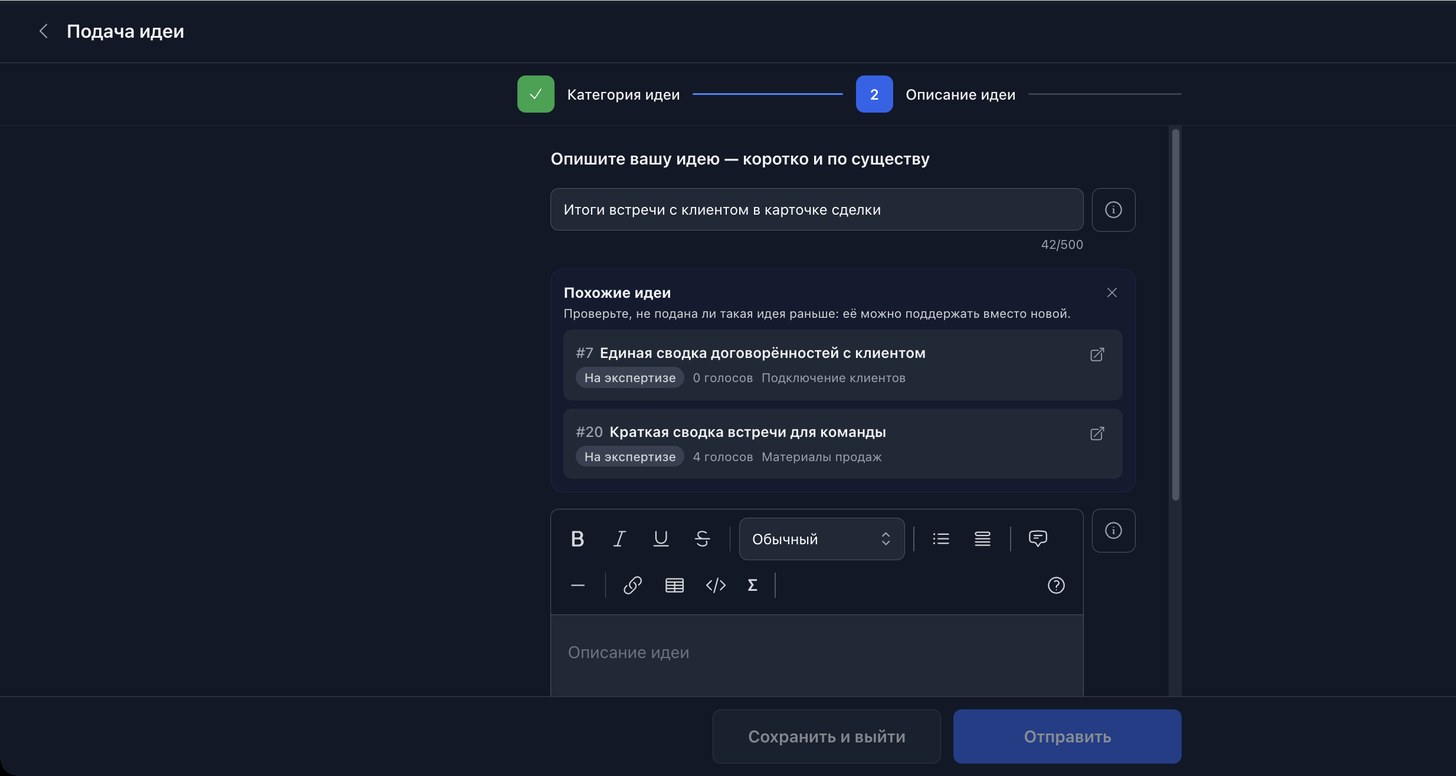Click the Материалы продаж category label
Screen dimensions: 1456x776
point(822,457)
